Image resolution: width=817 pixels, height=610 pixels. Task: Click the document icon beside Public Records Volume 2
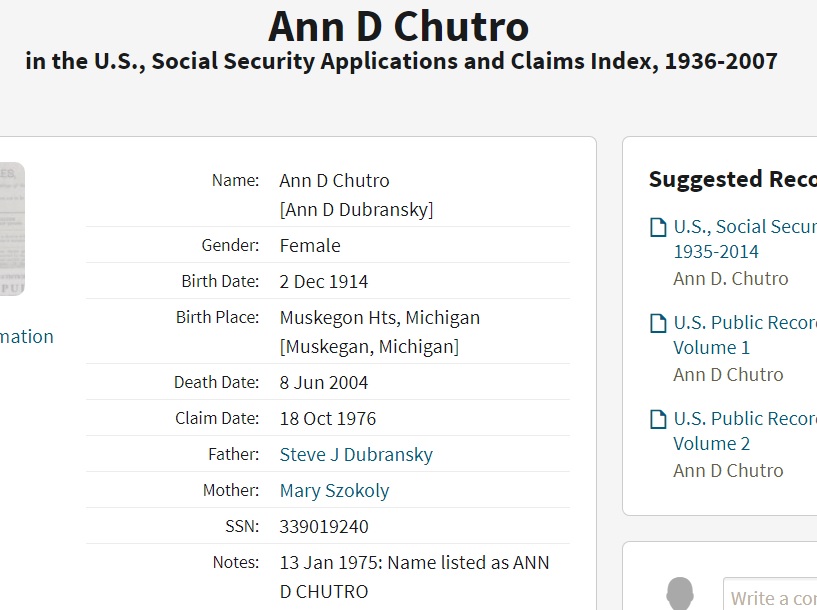point(658,419)
